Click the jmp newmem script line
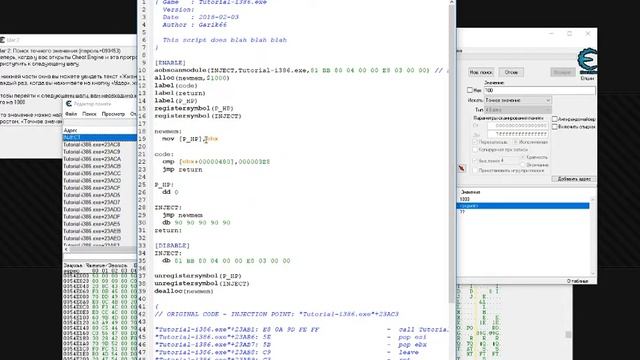 tap(182, 215)
